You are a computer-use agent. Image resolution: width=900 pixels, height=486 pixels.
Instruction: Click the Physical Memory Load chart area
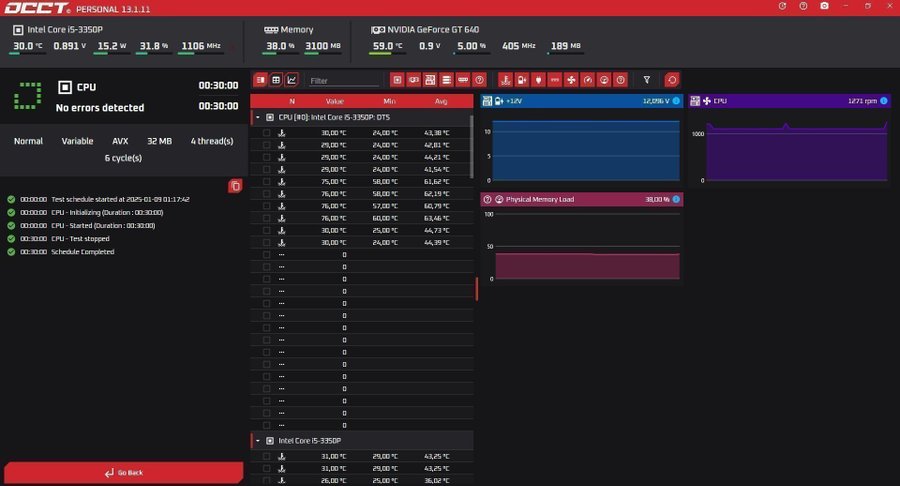[586, 247]
